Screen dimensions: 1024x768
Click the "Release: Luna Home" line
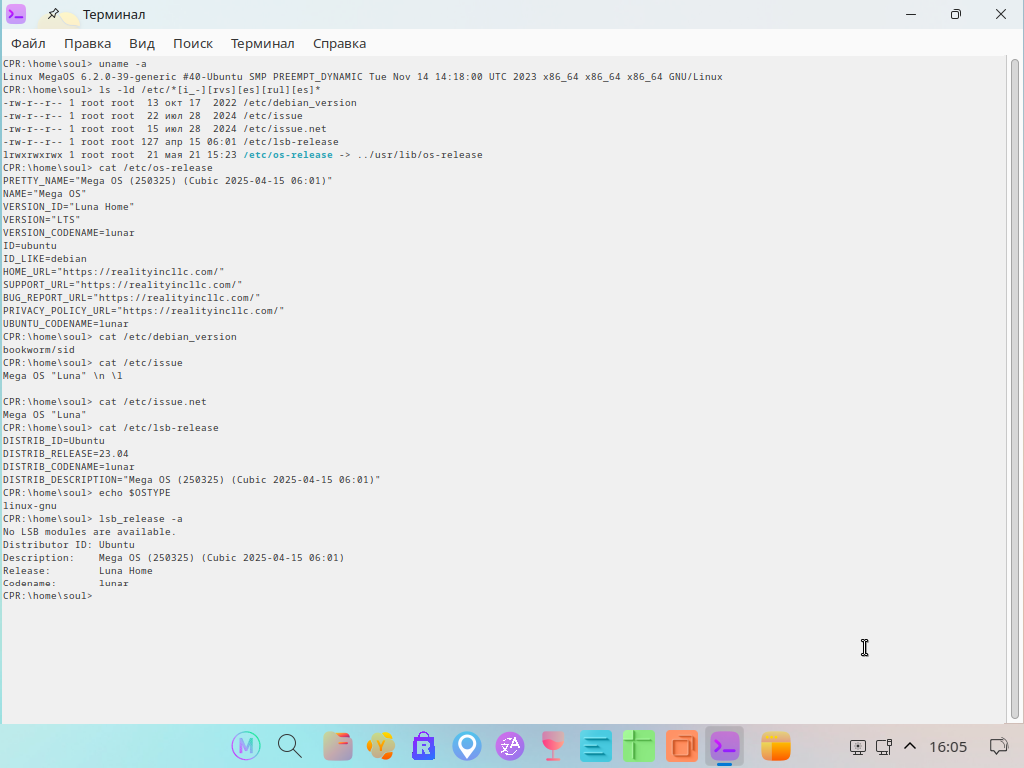(78, 571)
